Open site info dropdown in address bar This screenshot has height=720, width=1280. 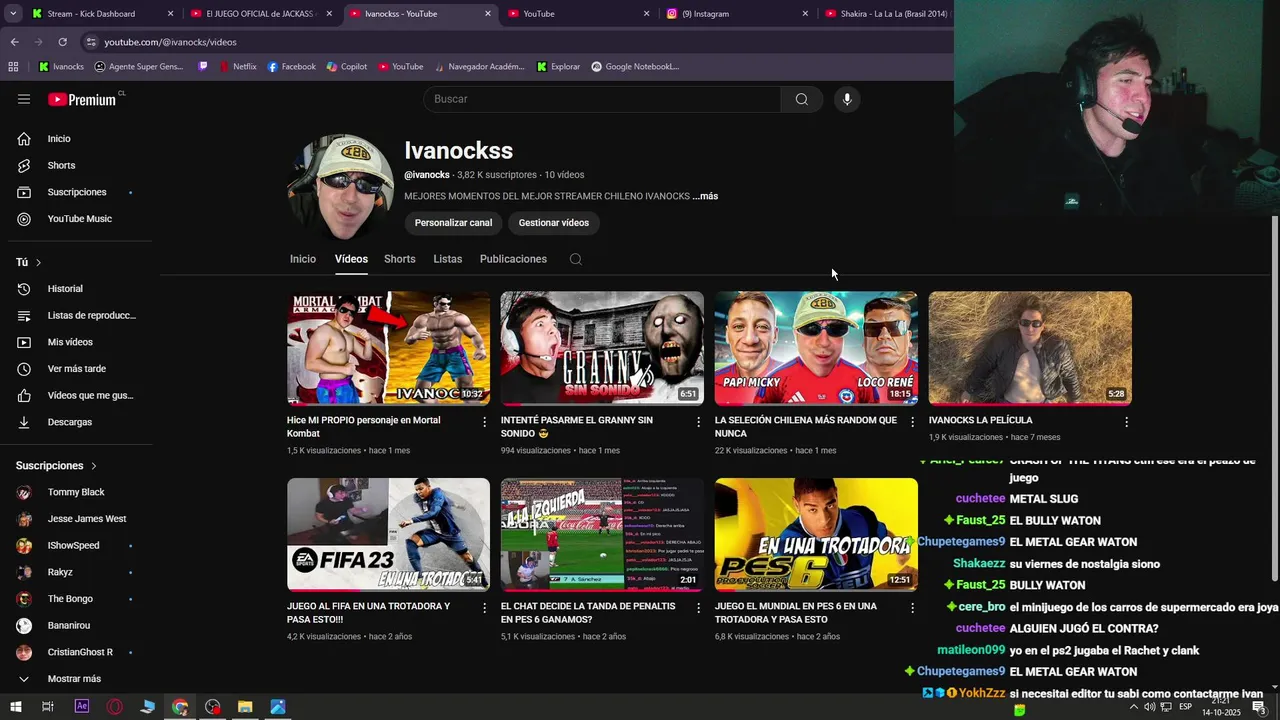pos(91,42)
